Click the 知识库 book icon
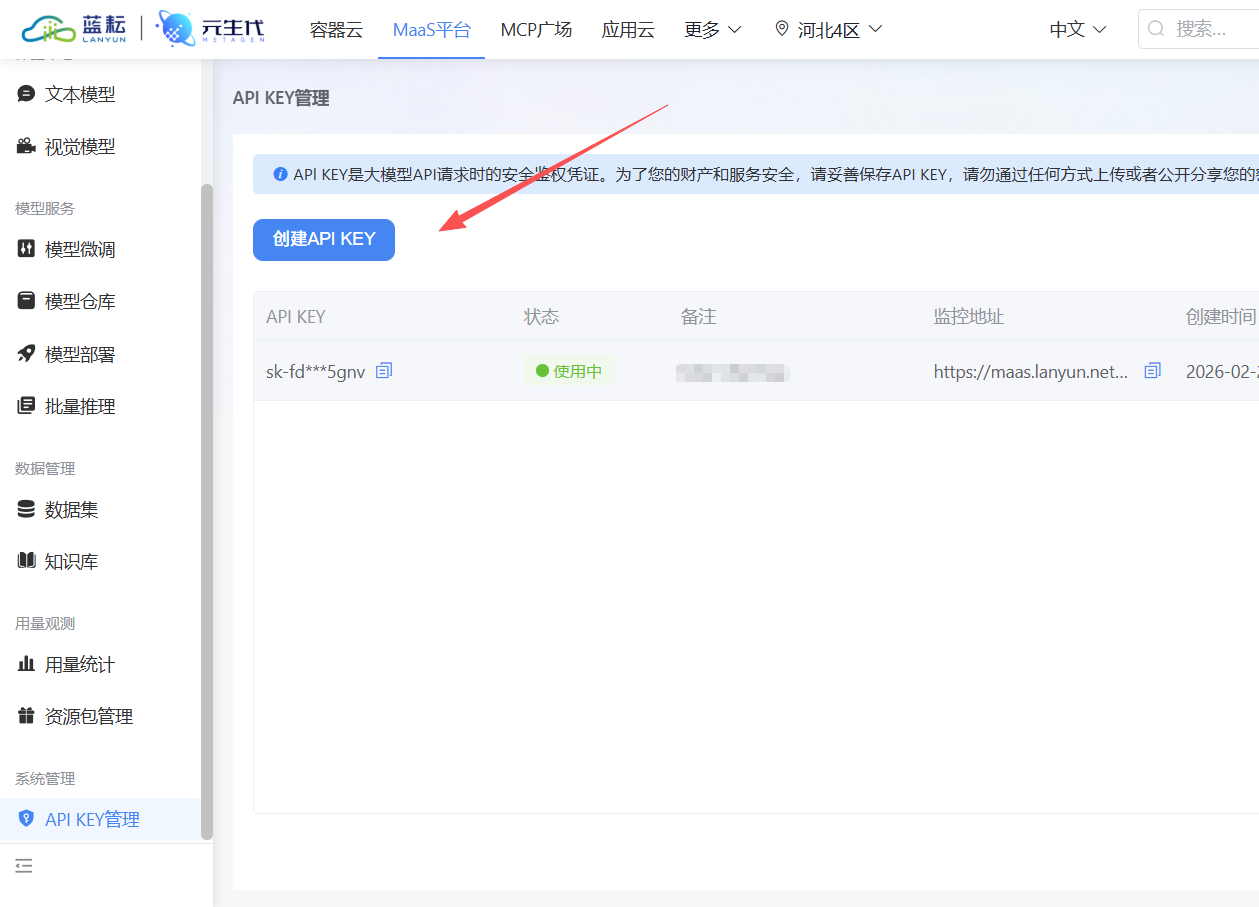 (27, 561)
